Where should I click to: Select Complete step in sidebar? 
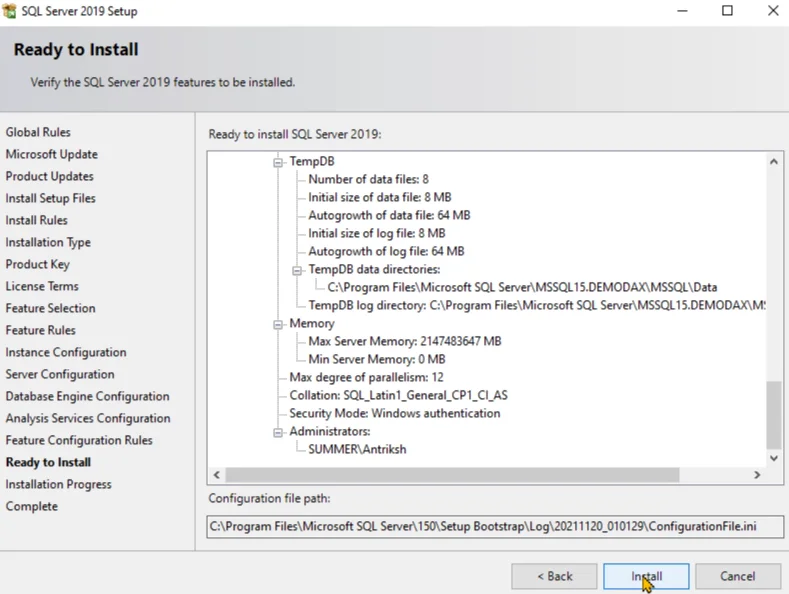(32, 506)
